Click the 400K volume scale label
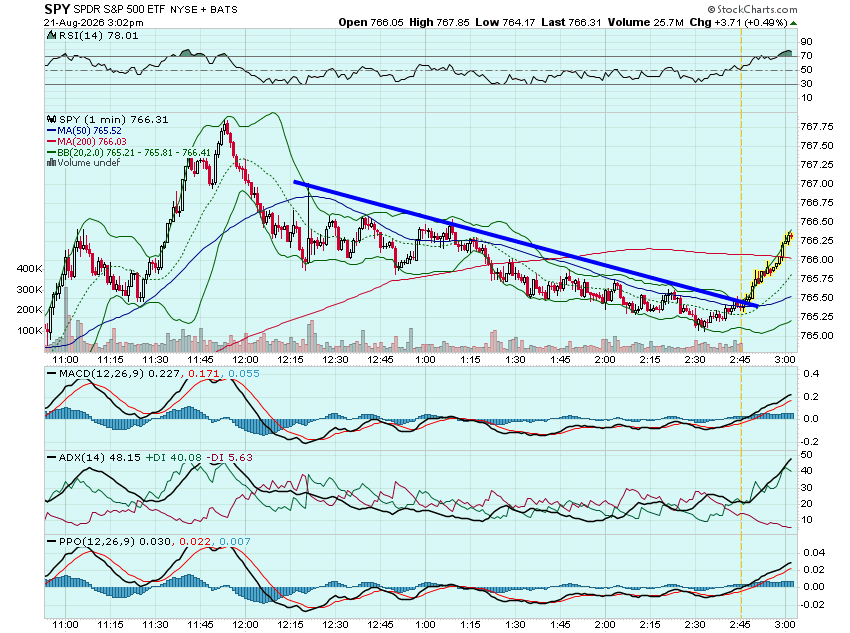This screenshot has height=633, width=850. [x=30, y=268]
